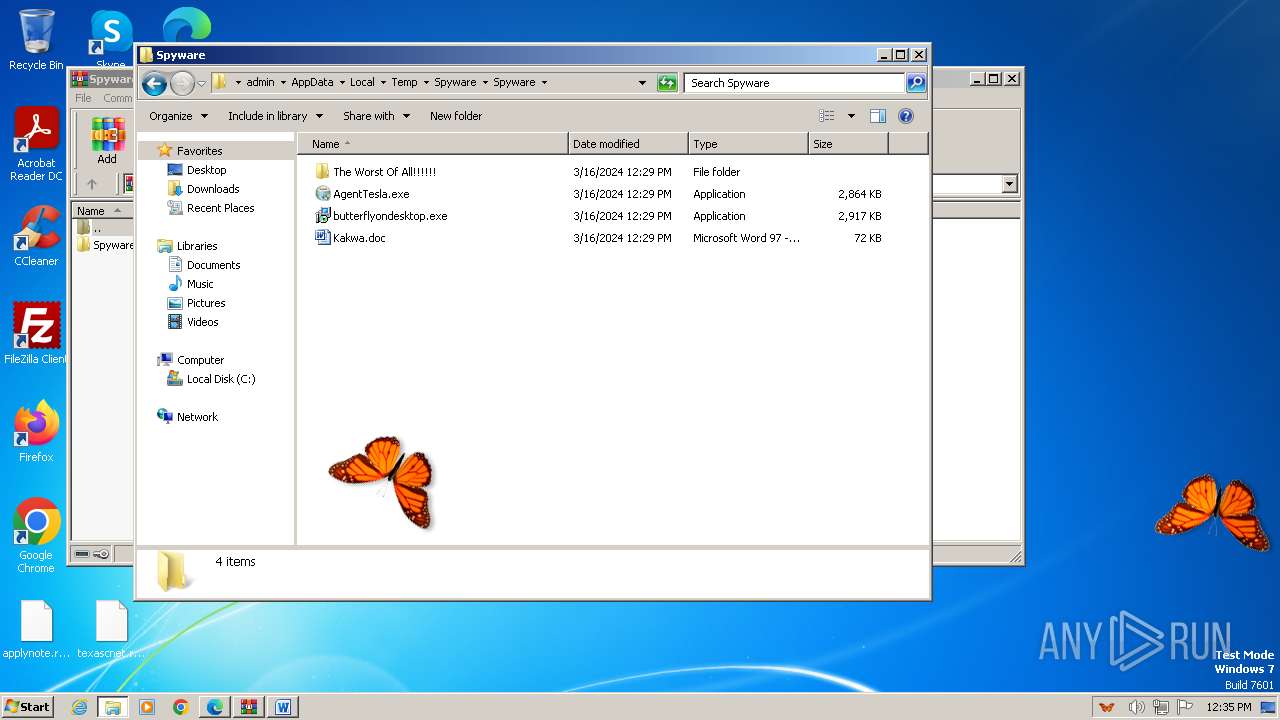
Task: Open the FileZilla Client desktop icon
Action: tap(36, 334)
